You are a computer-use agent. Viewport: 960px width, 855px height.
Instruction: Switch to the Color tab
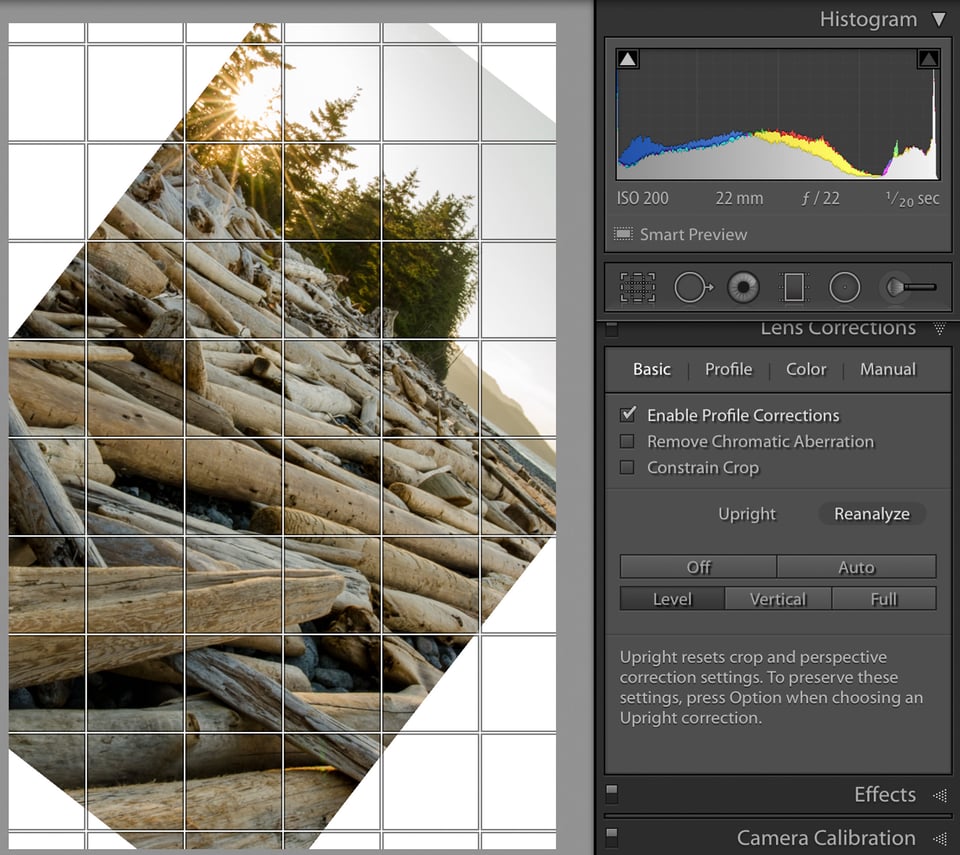click(x=806, y=369)
